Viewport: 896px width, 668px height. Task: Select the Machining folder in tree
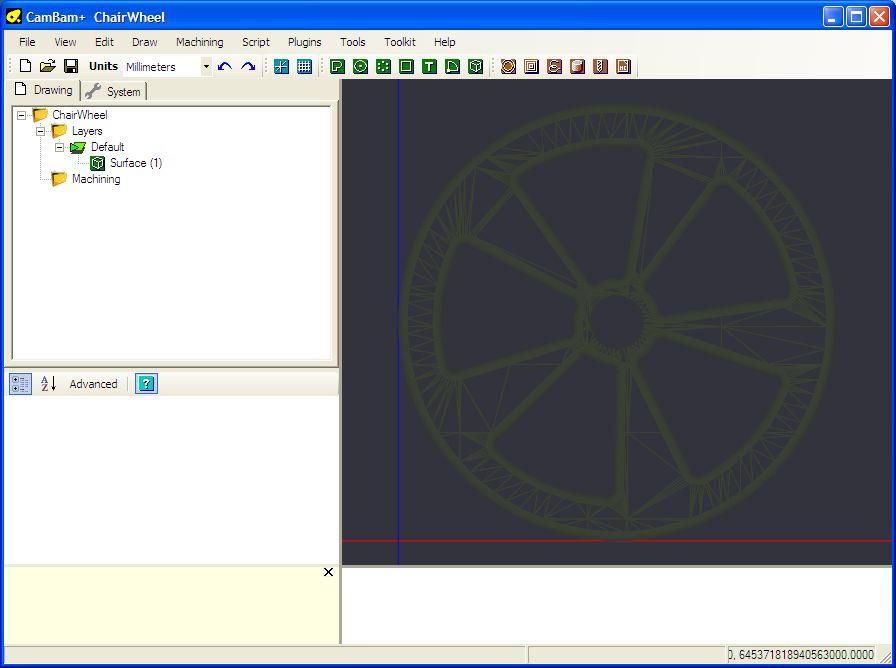pos(96,179)
